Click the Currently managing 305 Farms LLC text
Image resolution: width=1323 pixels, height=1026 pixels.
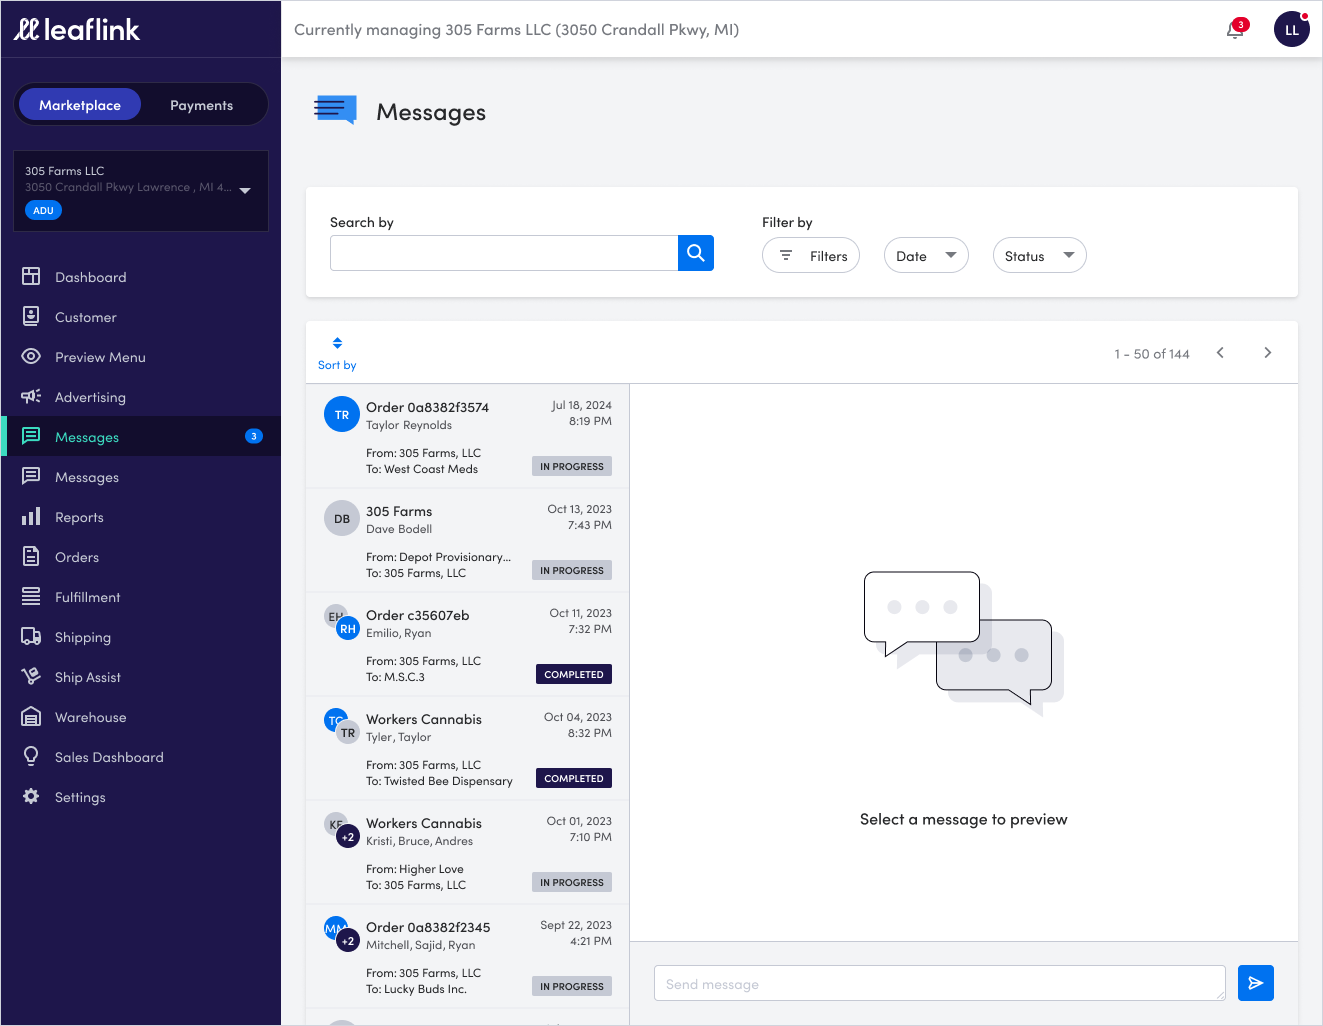pyautogui.click(x=517, y=30)
